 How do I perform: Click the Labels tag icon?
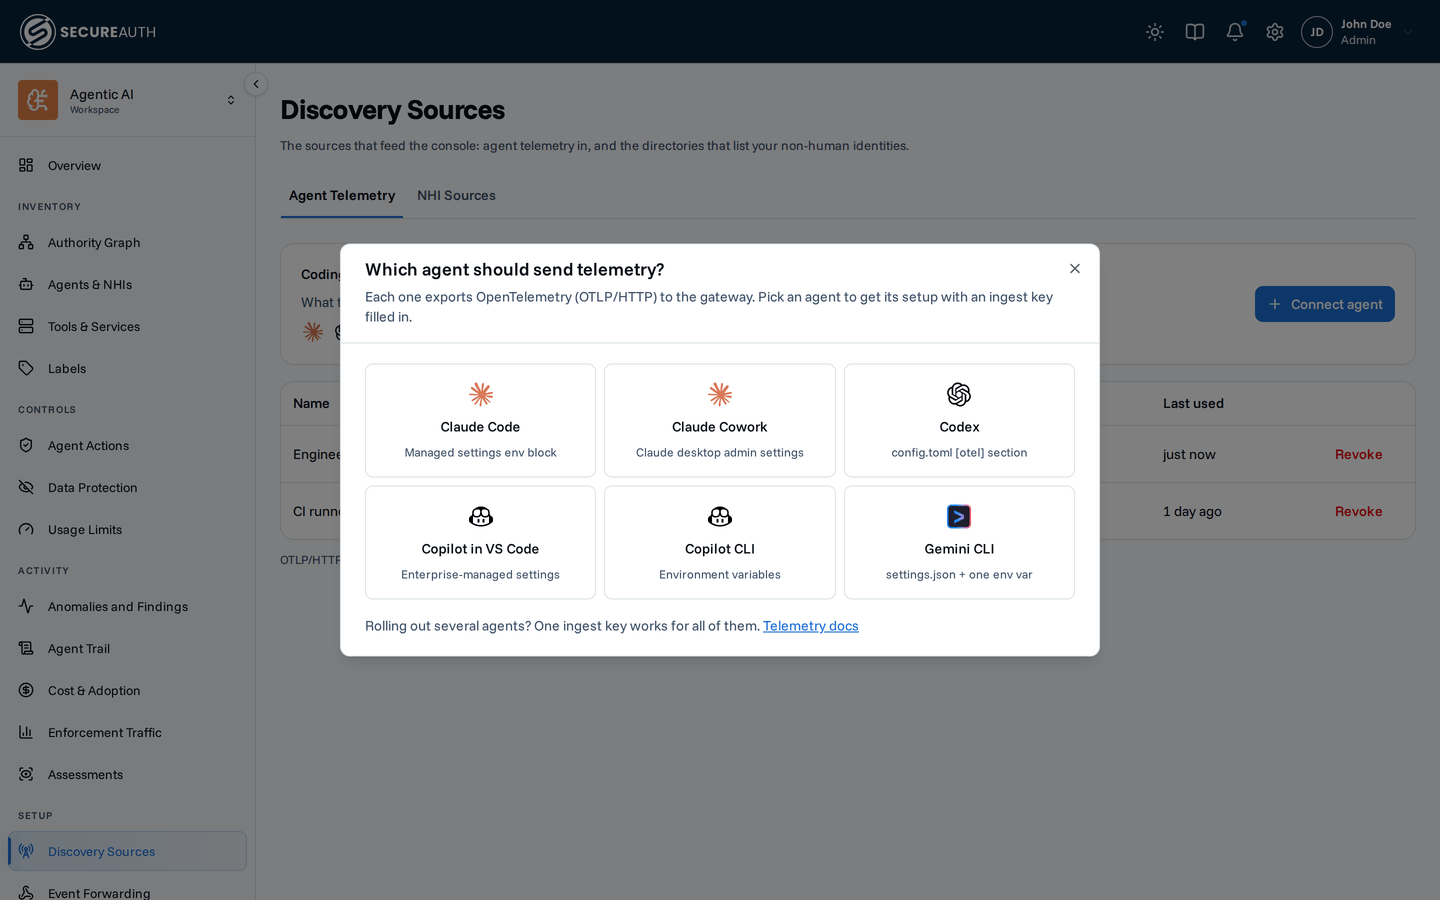pos(26,368)
